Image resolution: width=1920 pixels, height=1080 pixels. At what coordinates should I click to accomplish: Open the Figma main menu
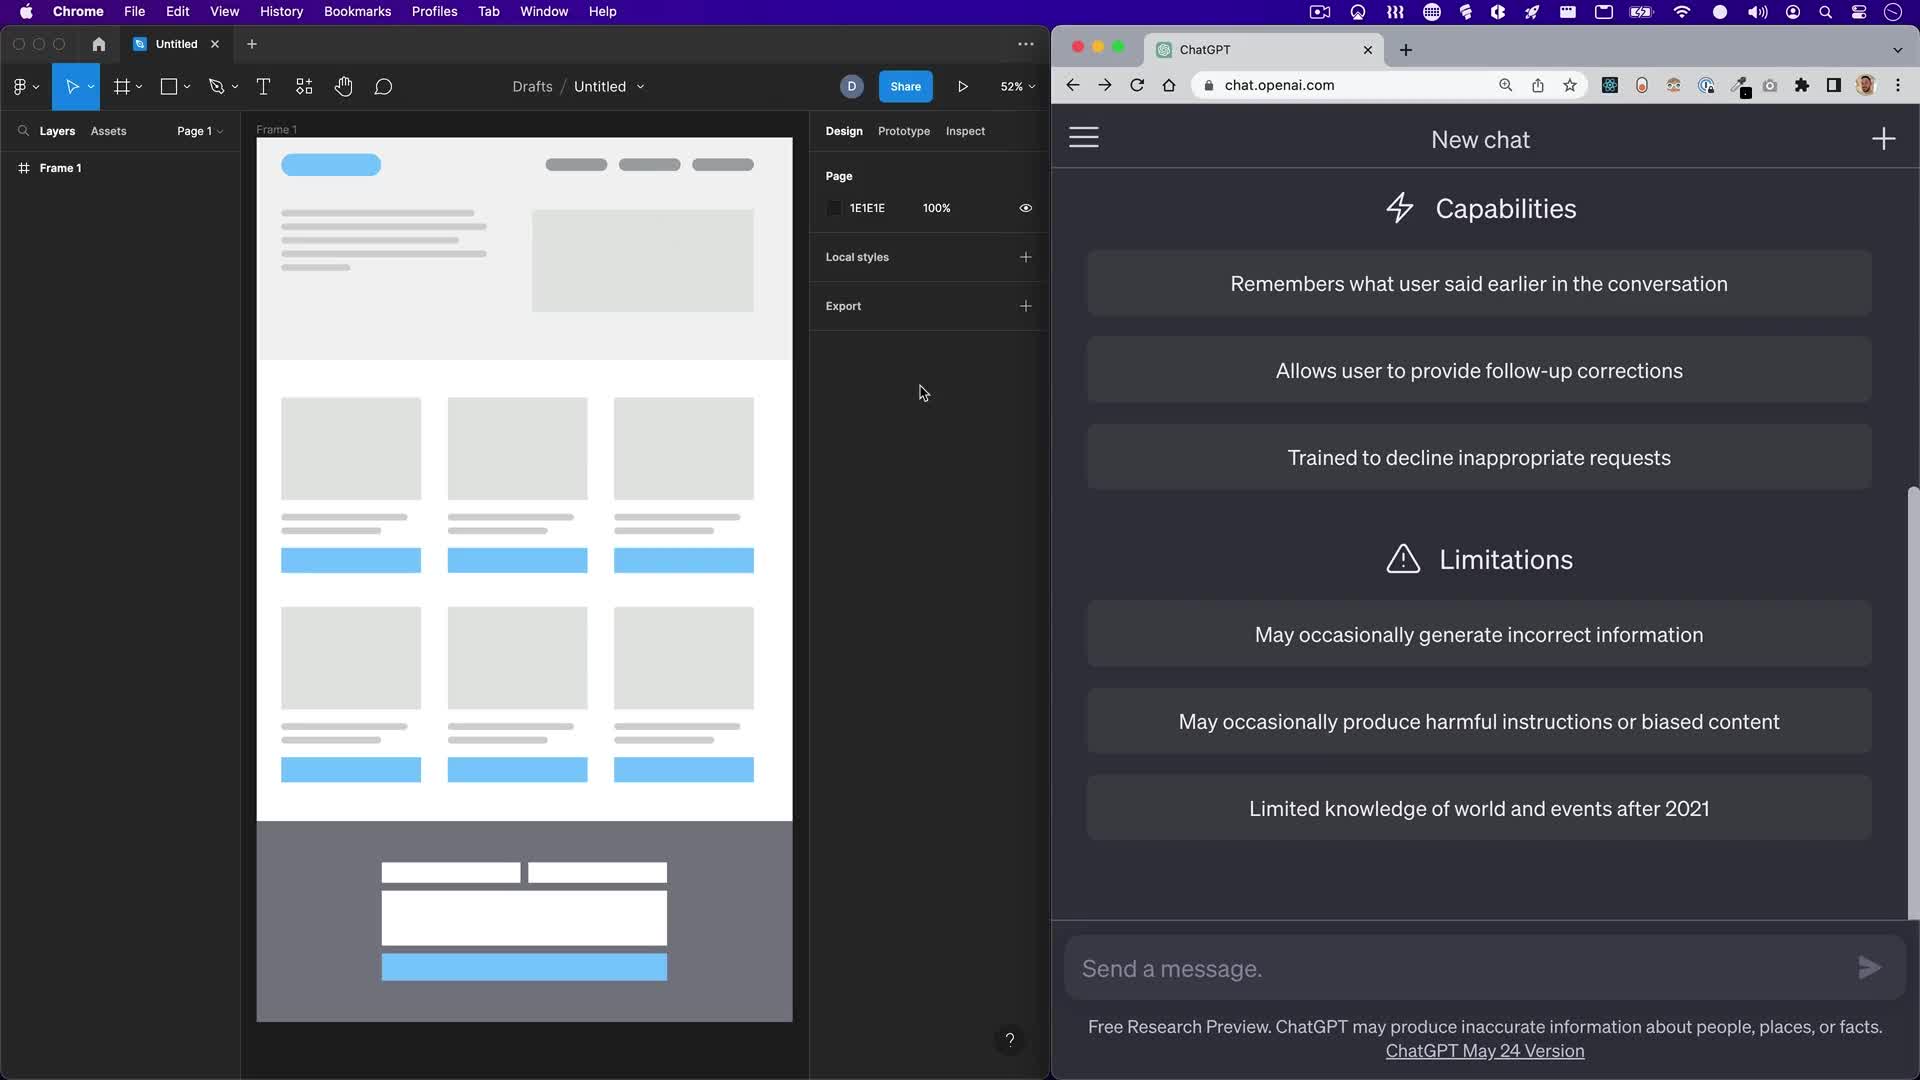(x=20, y=87)
